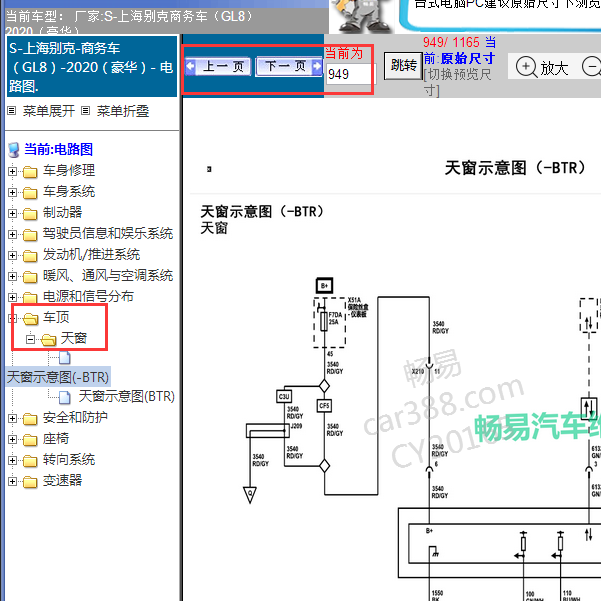Image resolution: width=601 pixels, height=601 pixels.
Task: Expand the 转向系统 tree node
Action: pos(12,460)
